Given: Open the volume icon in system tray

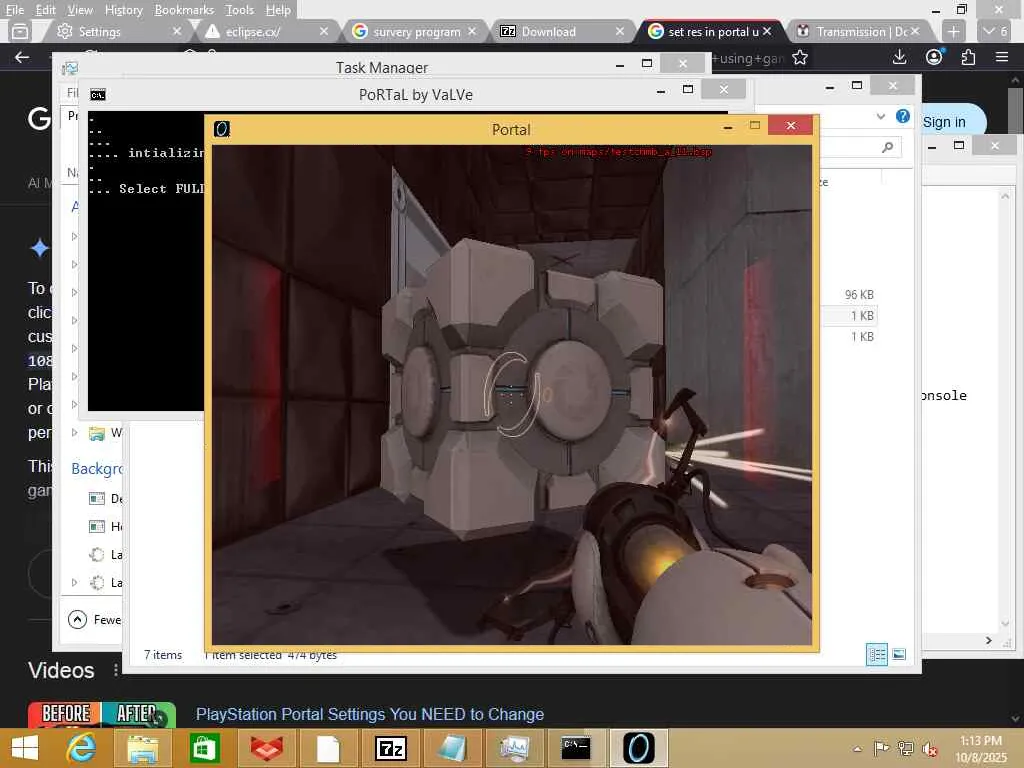Looking at the screenshot, I should (929, 748).
